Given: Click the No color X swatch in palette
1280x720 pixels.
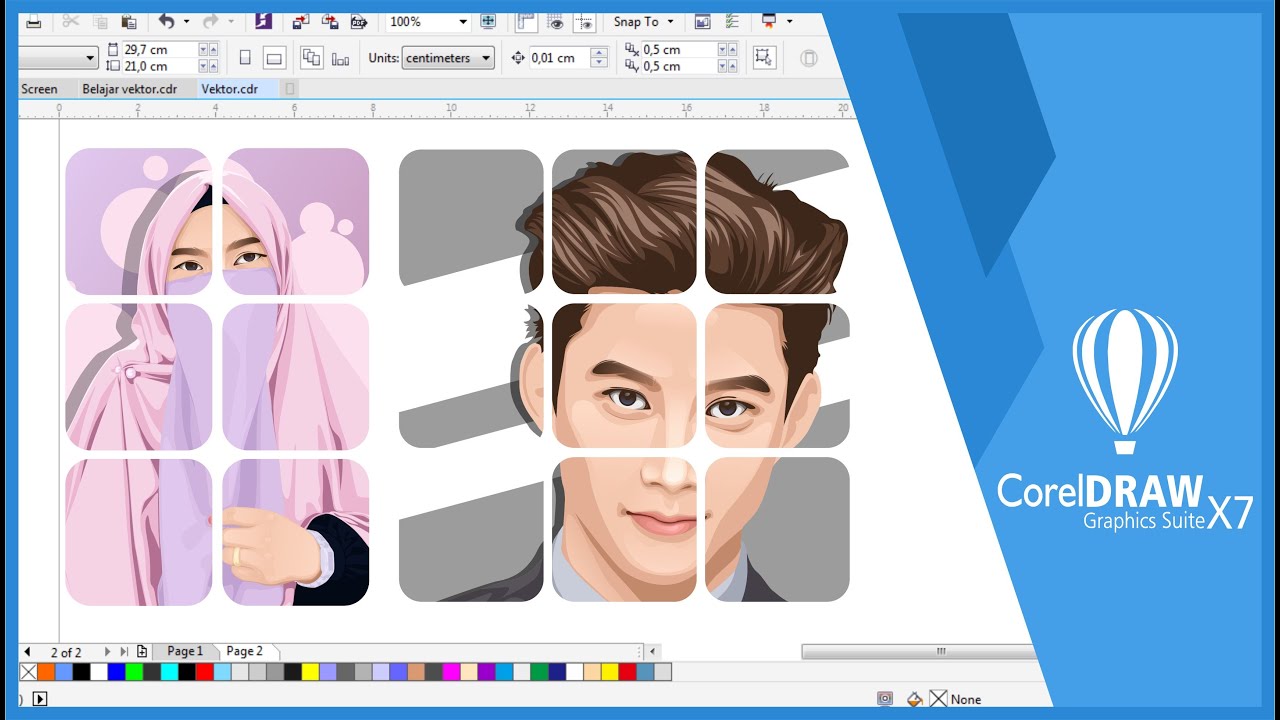Looking at the screenshot, I should click(x=28, y=672).
